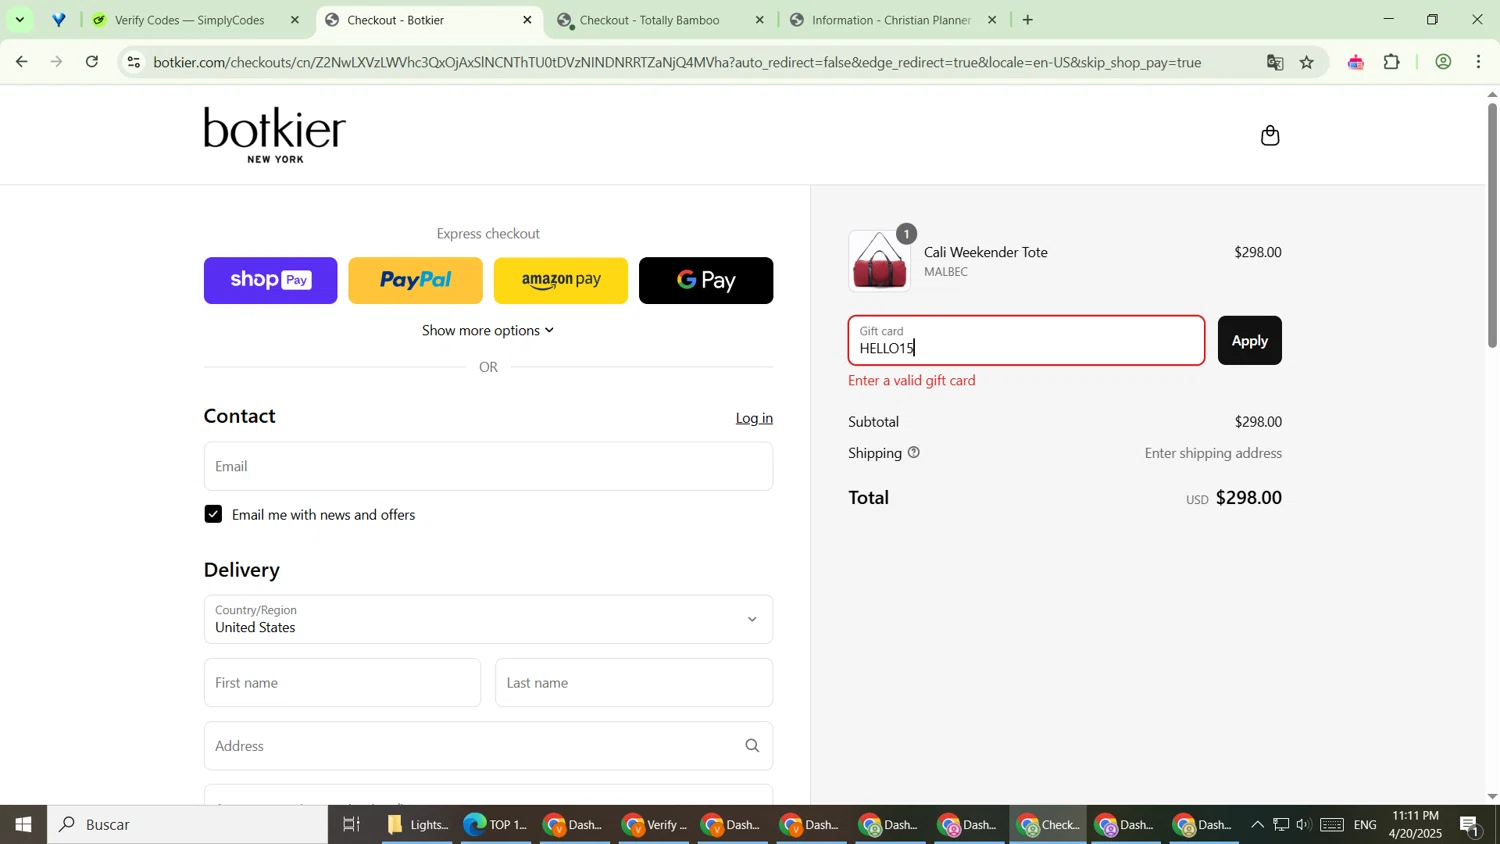The image size is (1500, 844).
Task: Pay with PayPal
Action: [415, 281]
